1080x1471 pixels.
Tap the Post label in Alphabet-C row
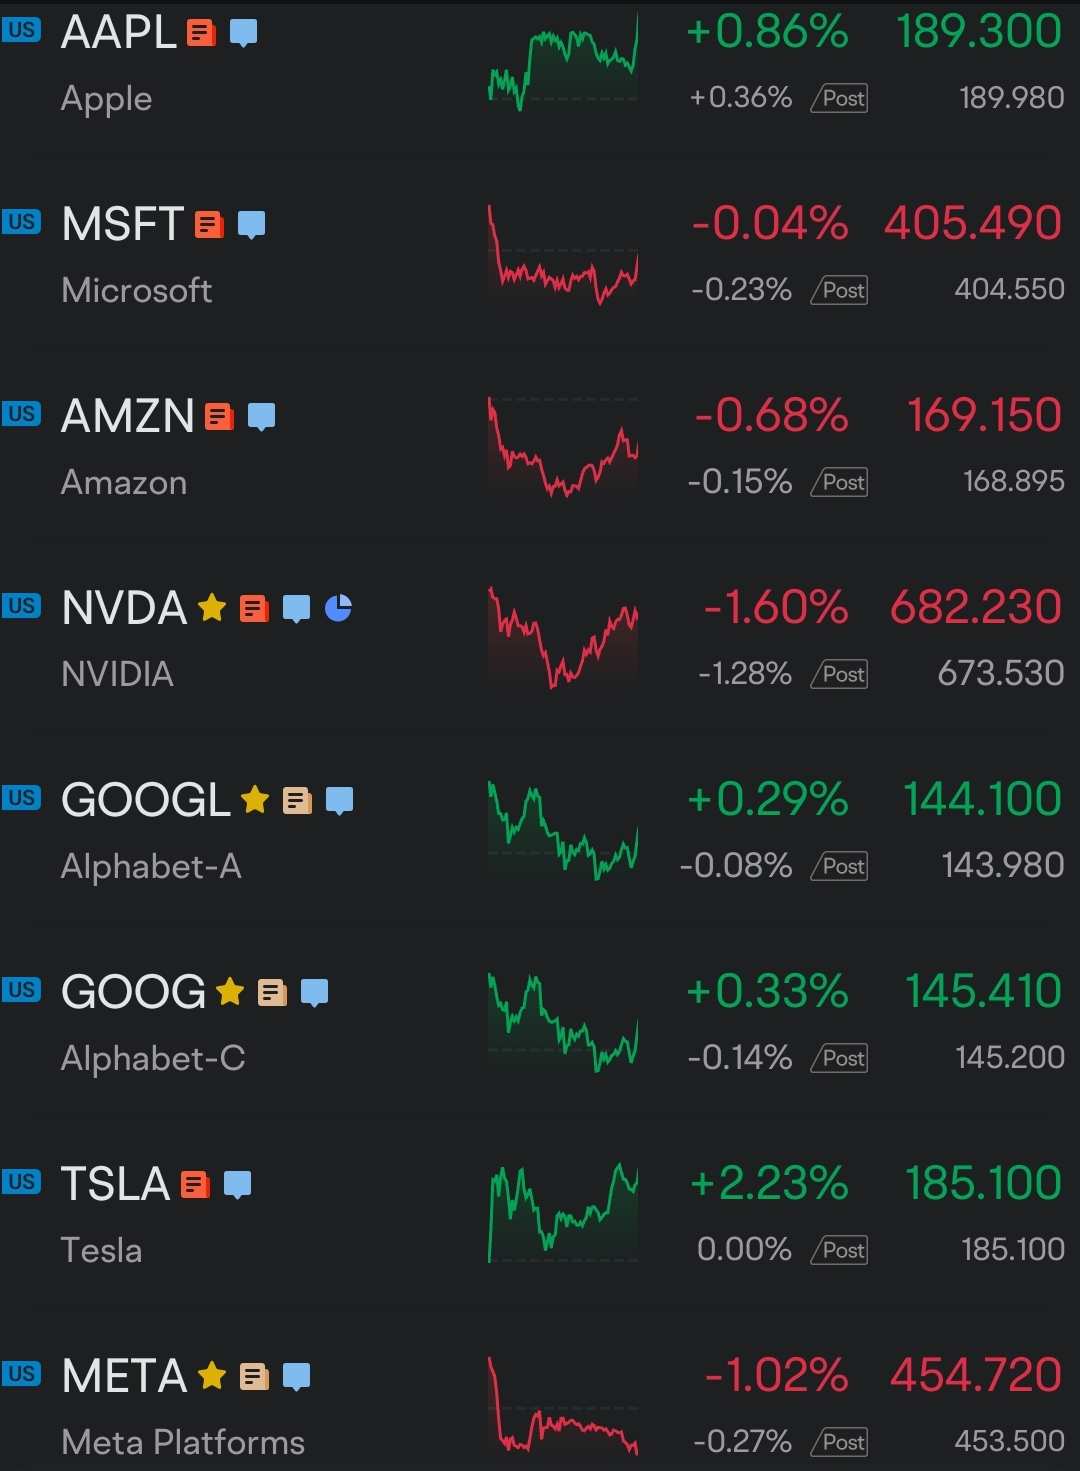841,1058
